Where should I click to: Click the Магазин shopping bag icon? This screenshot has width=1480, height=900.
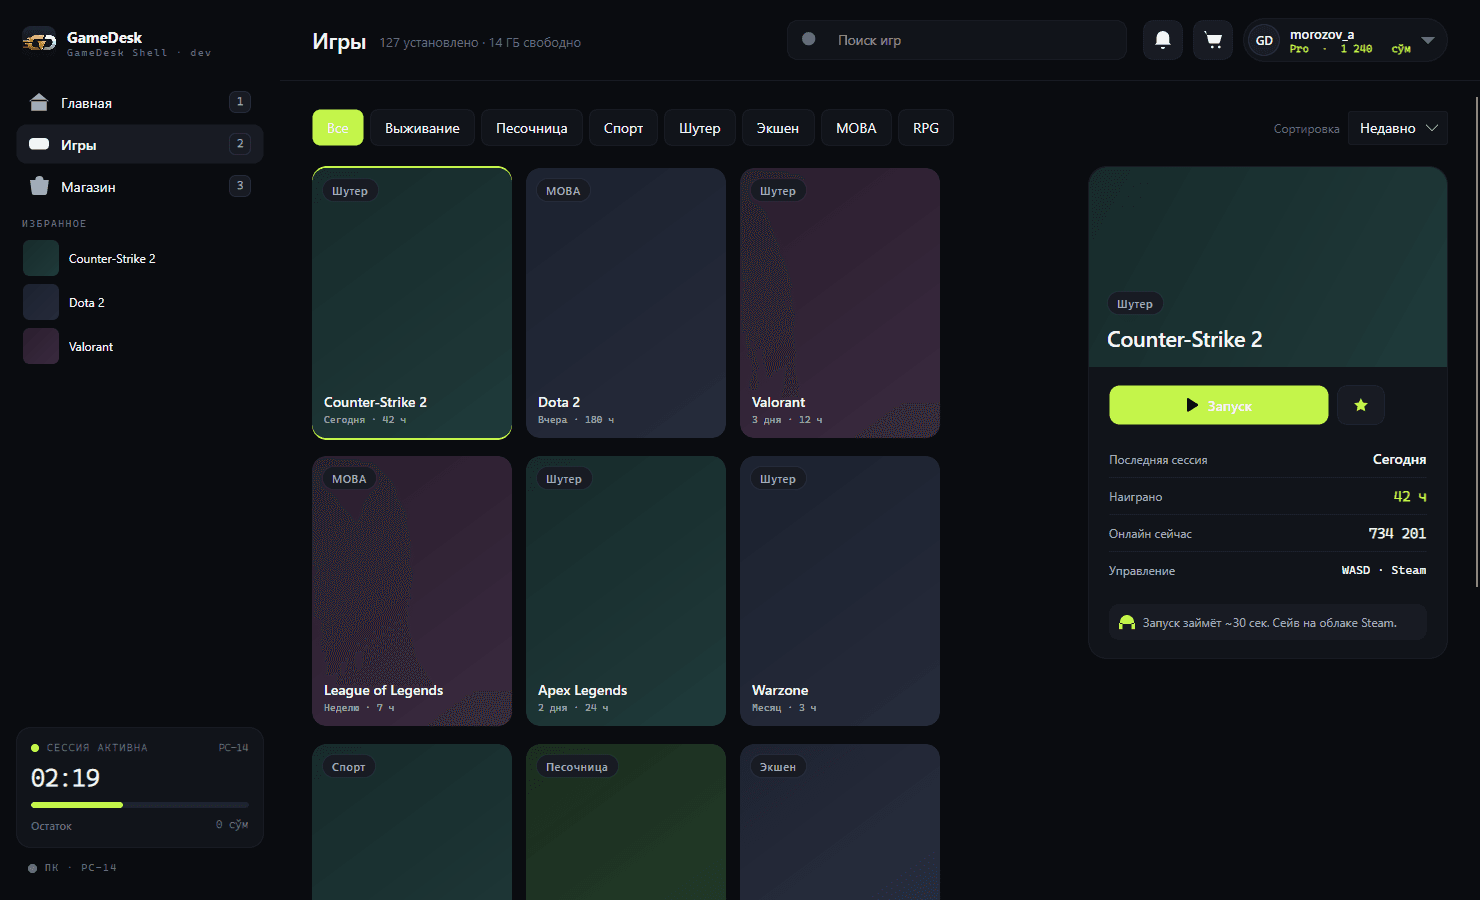click(39, 186)
